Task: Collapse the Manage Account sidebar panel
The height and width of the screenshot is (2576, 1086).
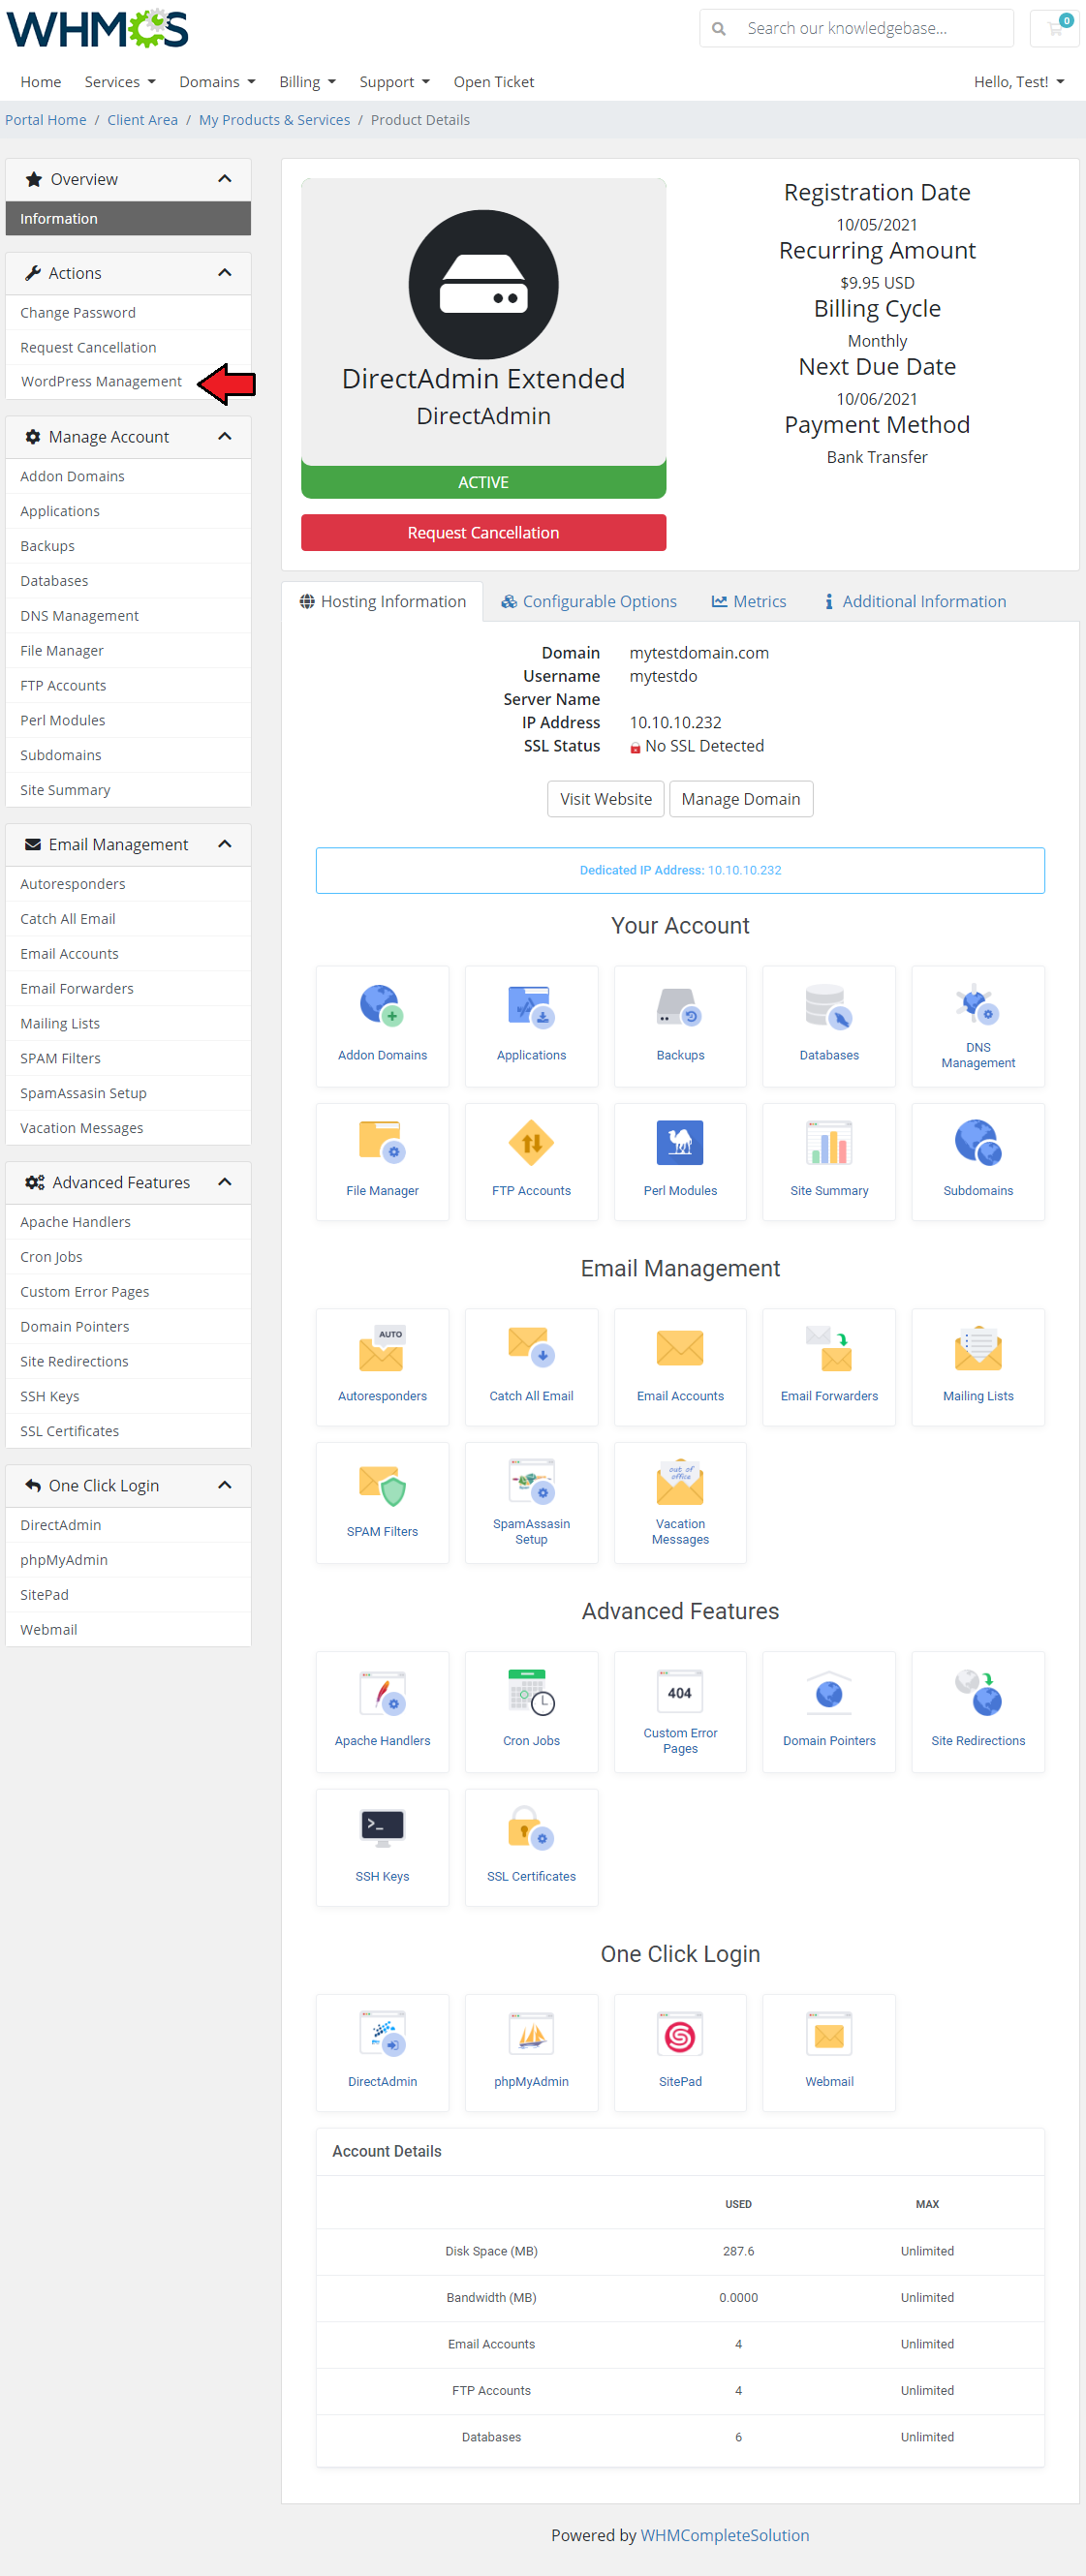Action: click(x=225, y=437)
